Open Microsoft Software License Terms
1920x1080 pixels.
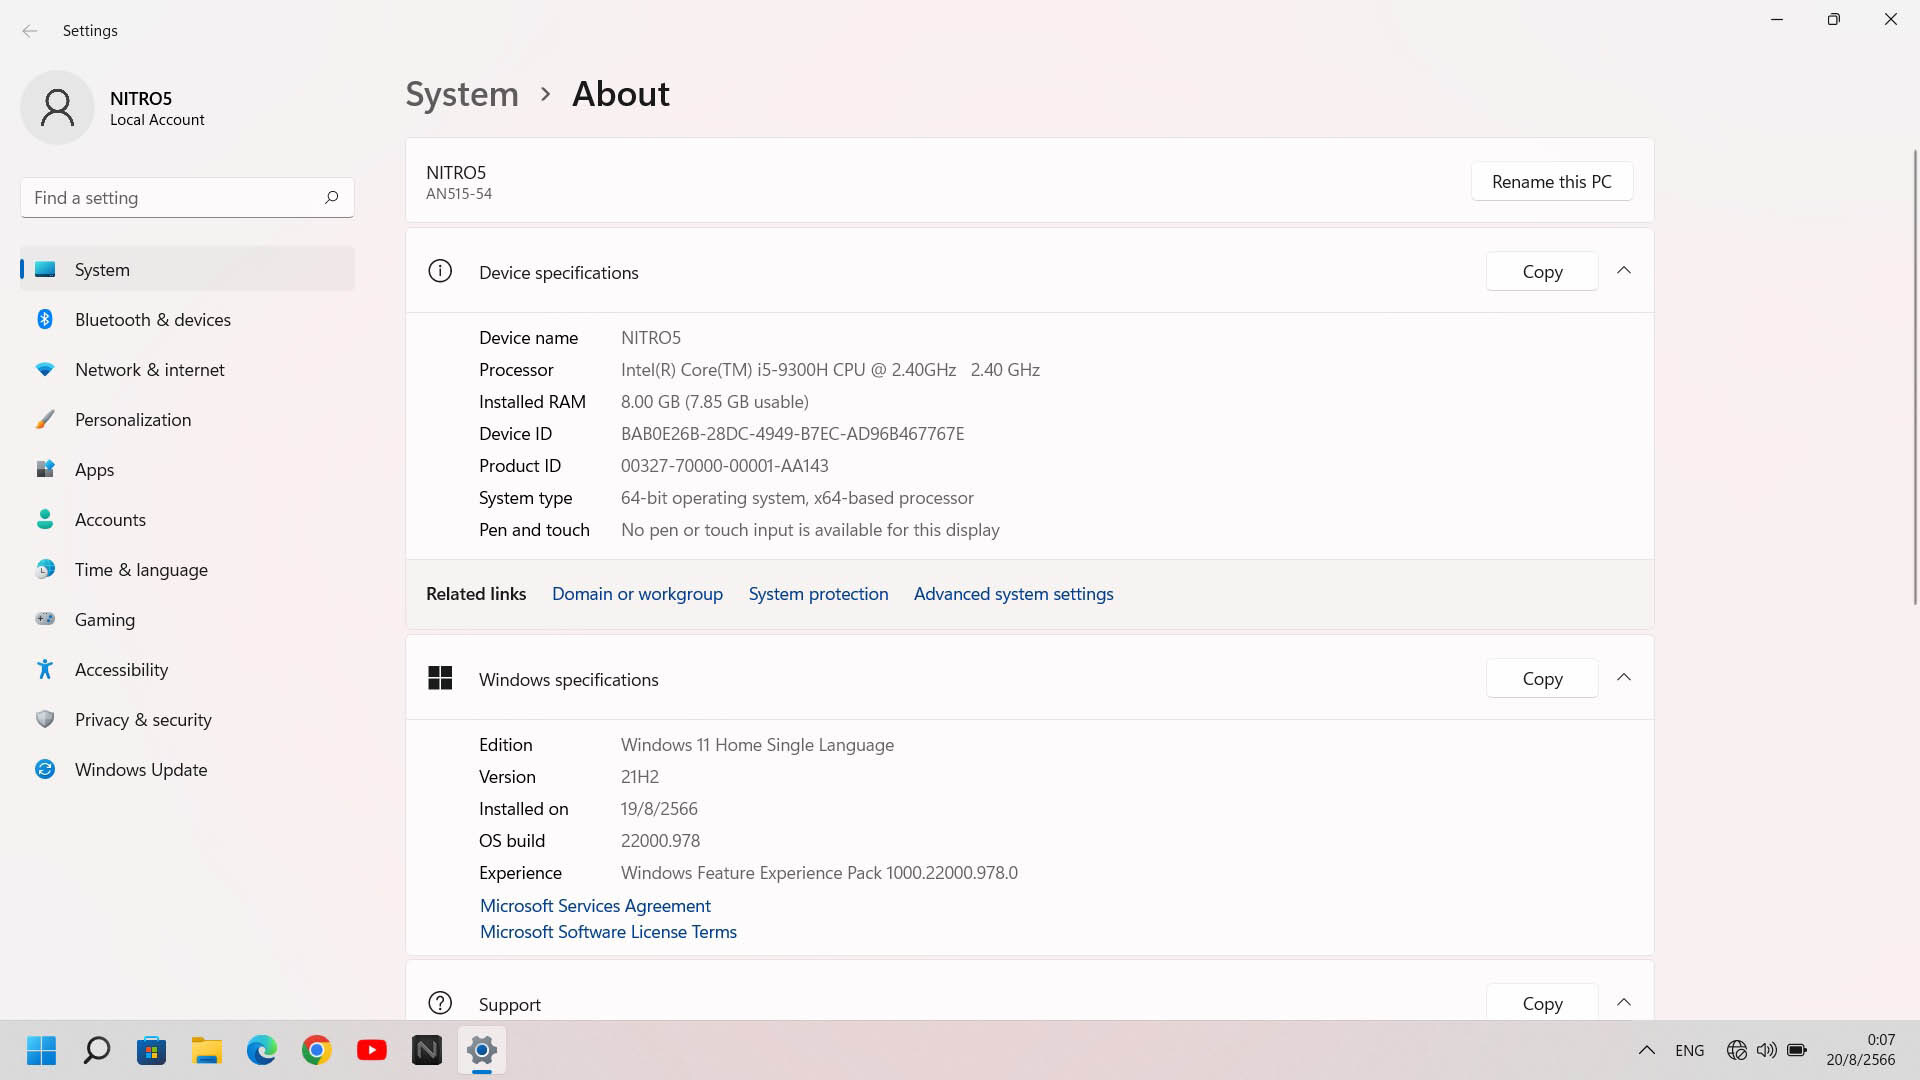tap(608, 931)
